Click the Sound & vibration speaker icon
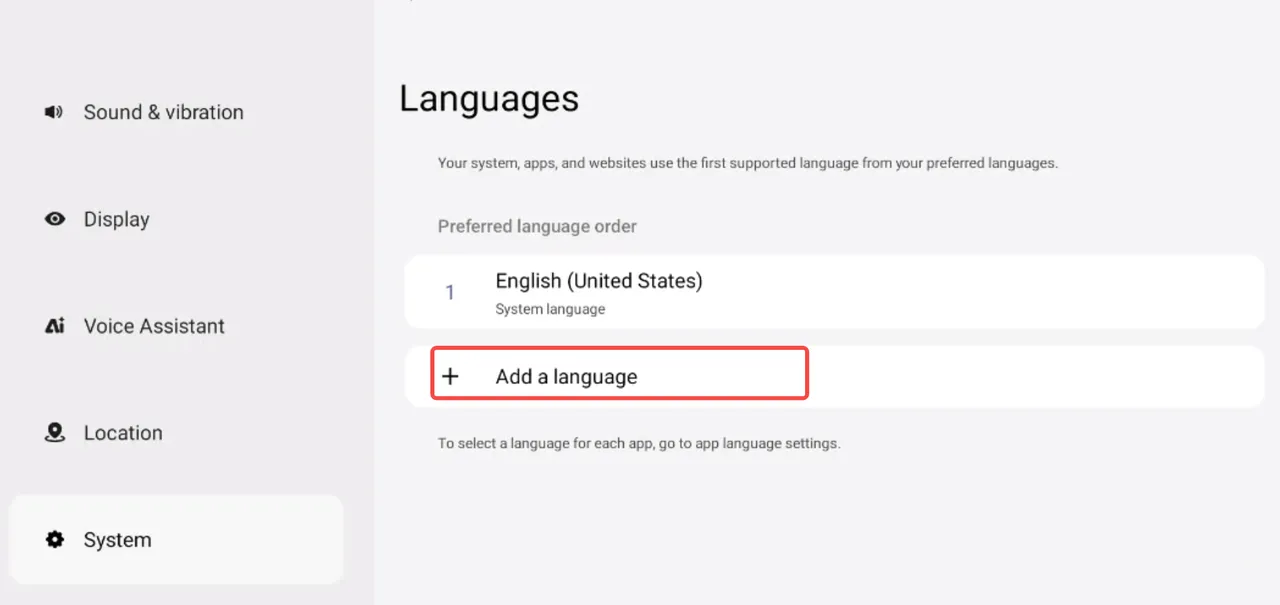 click(x=54, y=112)
